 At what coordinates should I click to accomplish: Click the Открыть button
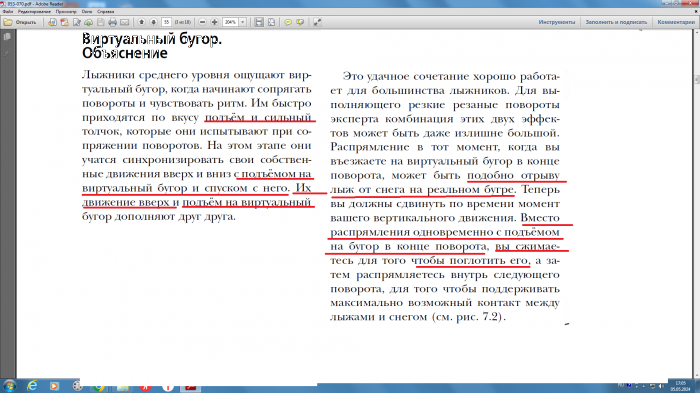coord(21,22)
